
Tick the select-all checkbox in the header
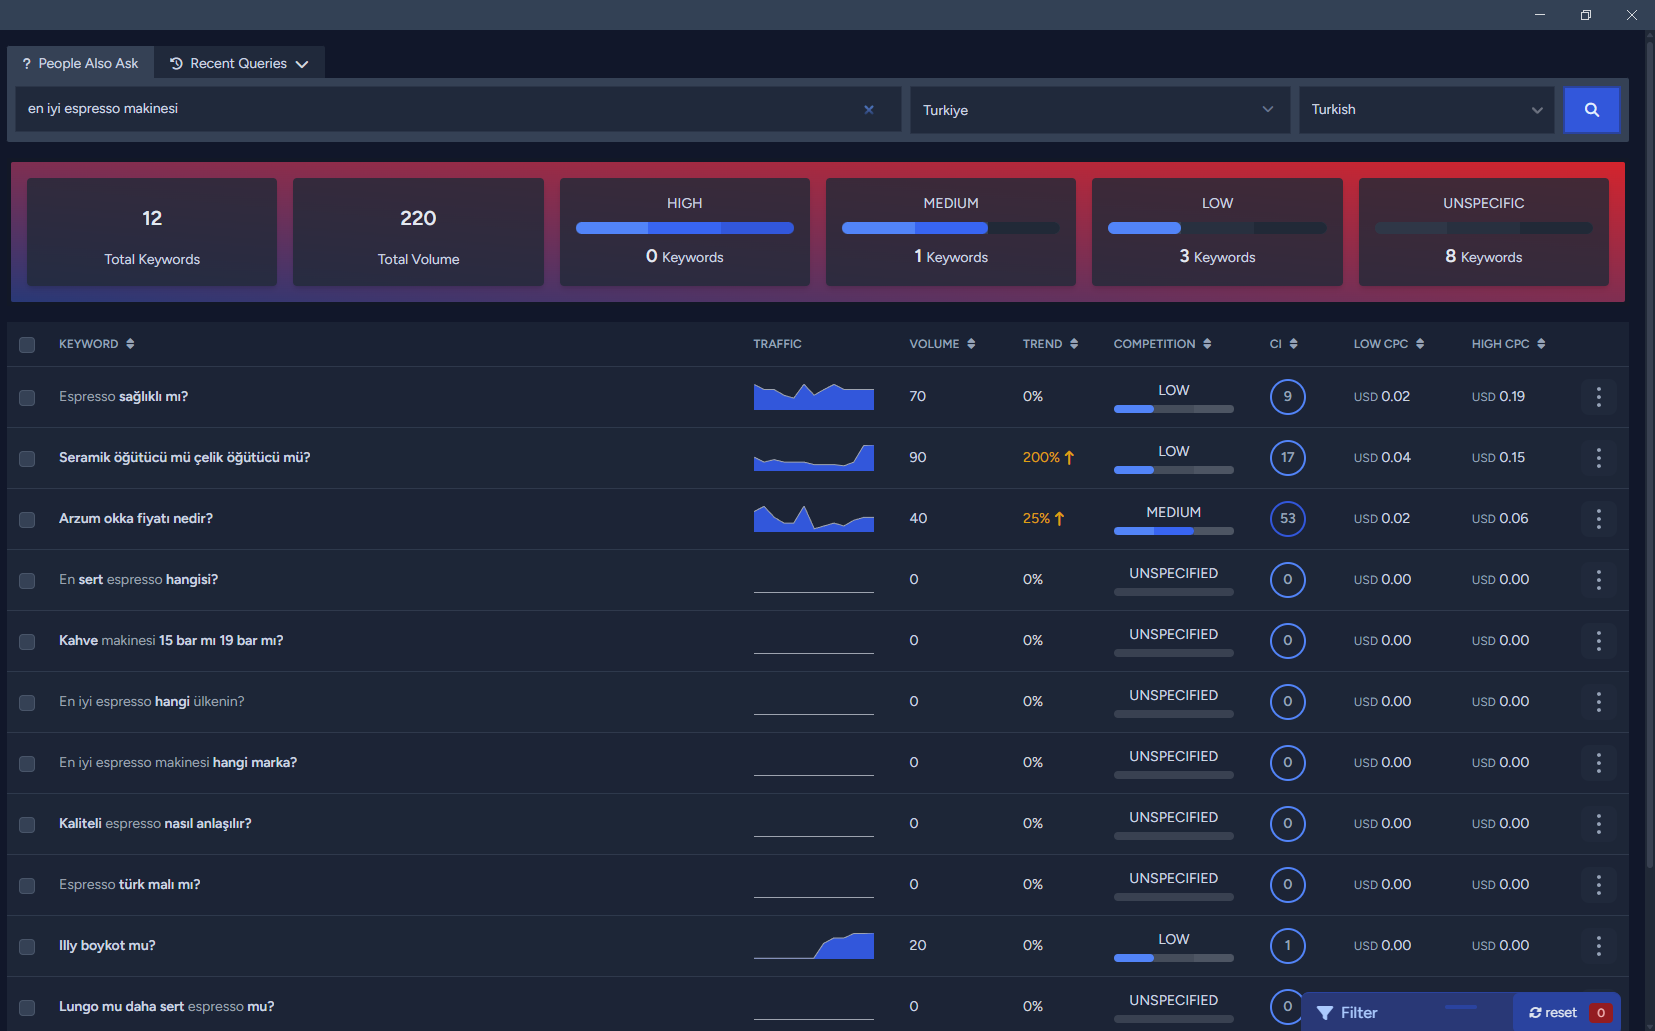pos(27,345)
